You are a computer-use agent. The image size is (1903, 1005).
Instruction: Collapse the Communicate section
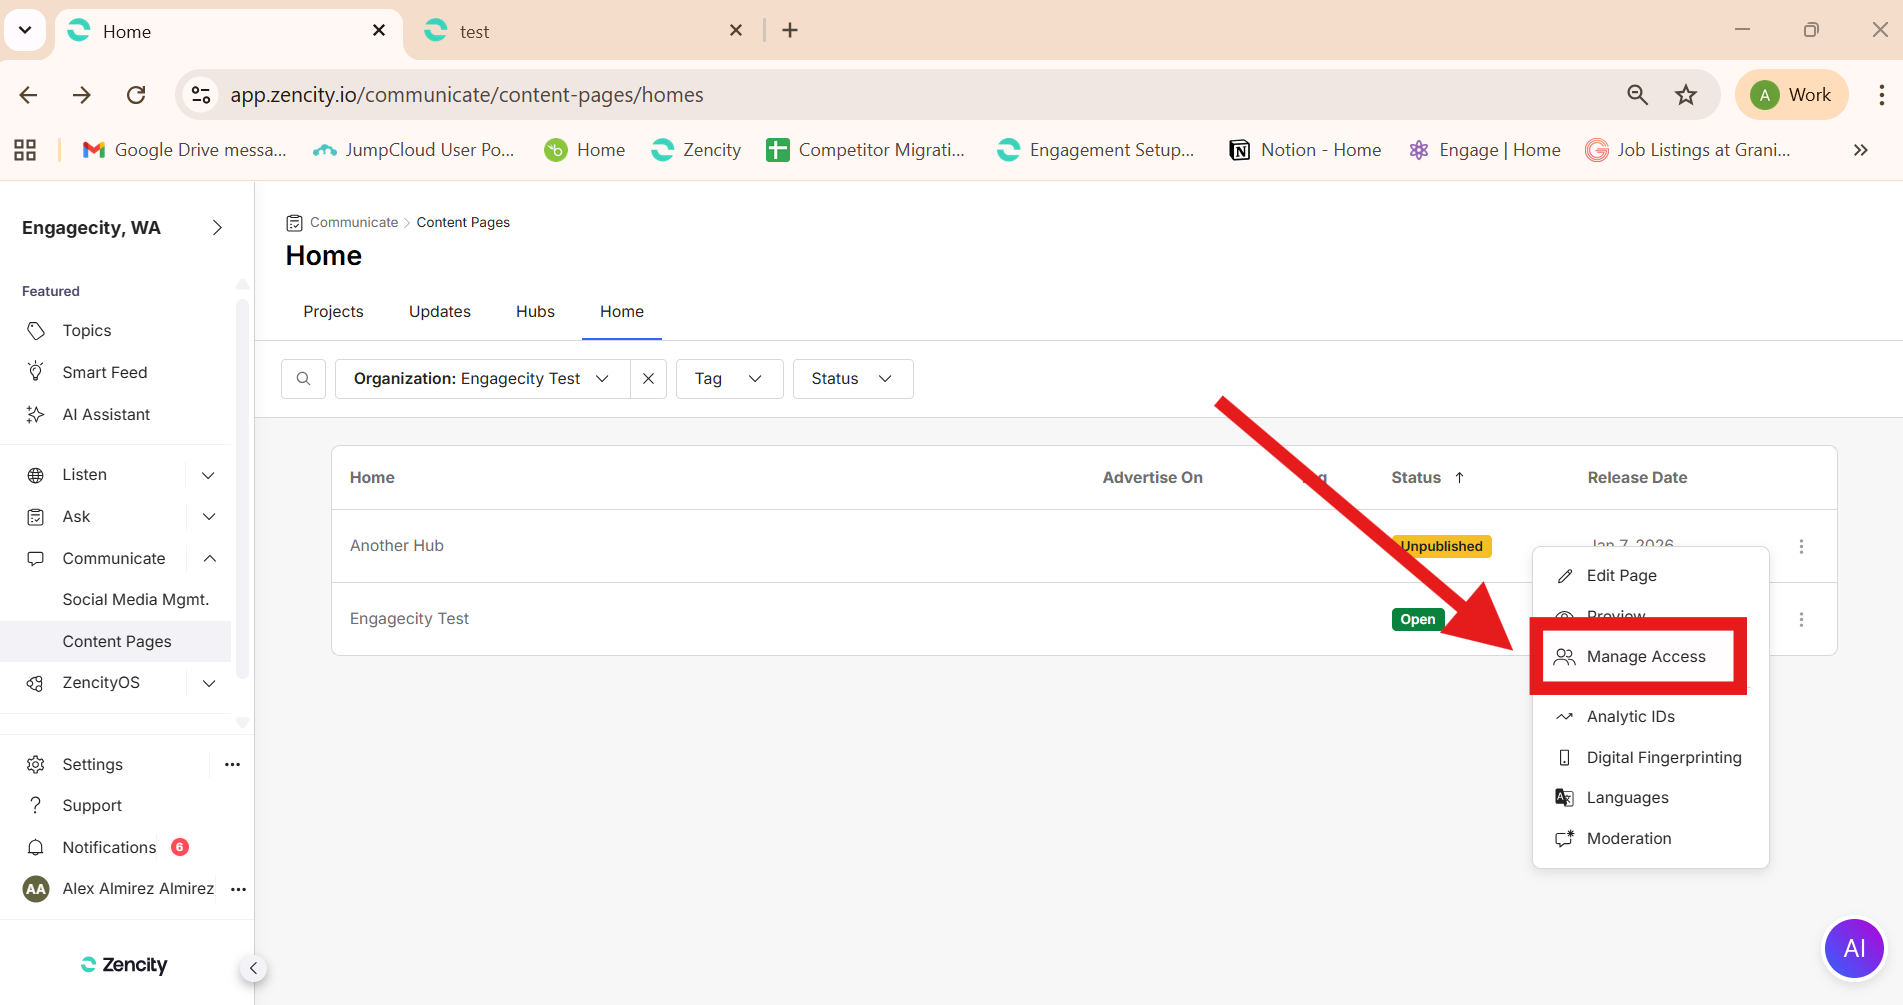[x=210, y=558]
